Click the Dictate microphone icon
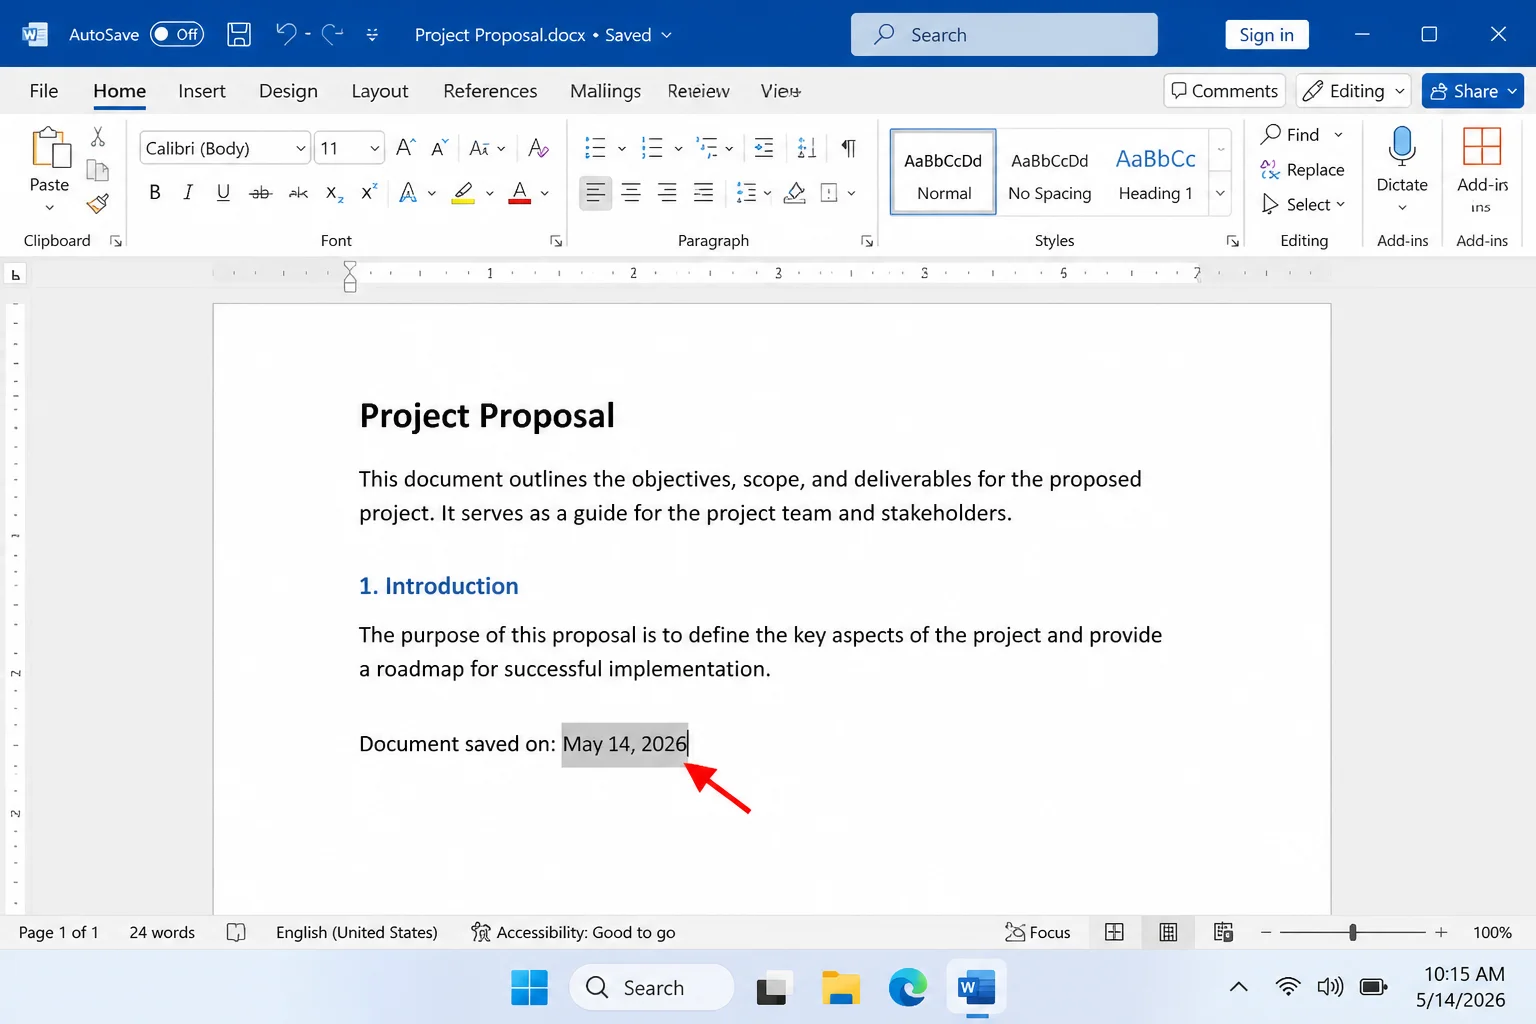 (x=1402, y=146)
